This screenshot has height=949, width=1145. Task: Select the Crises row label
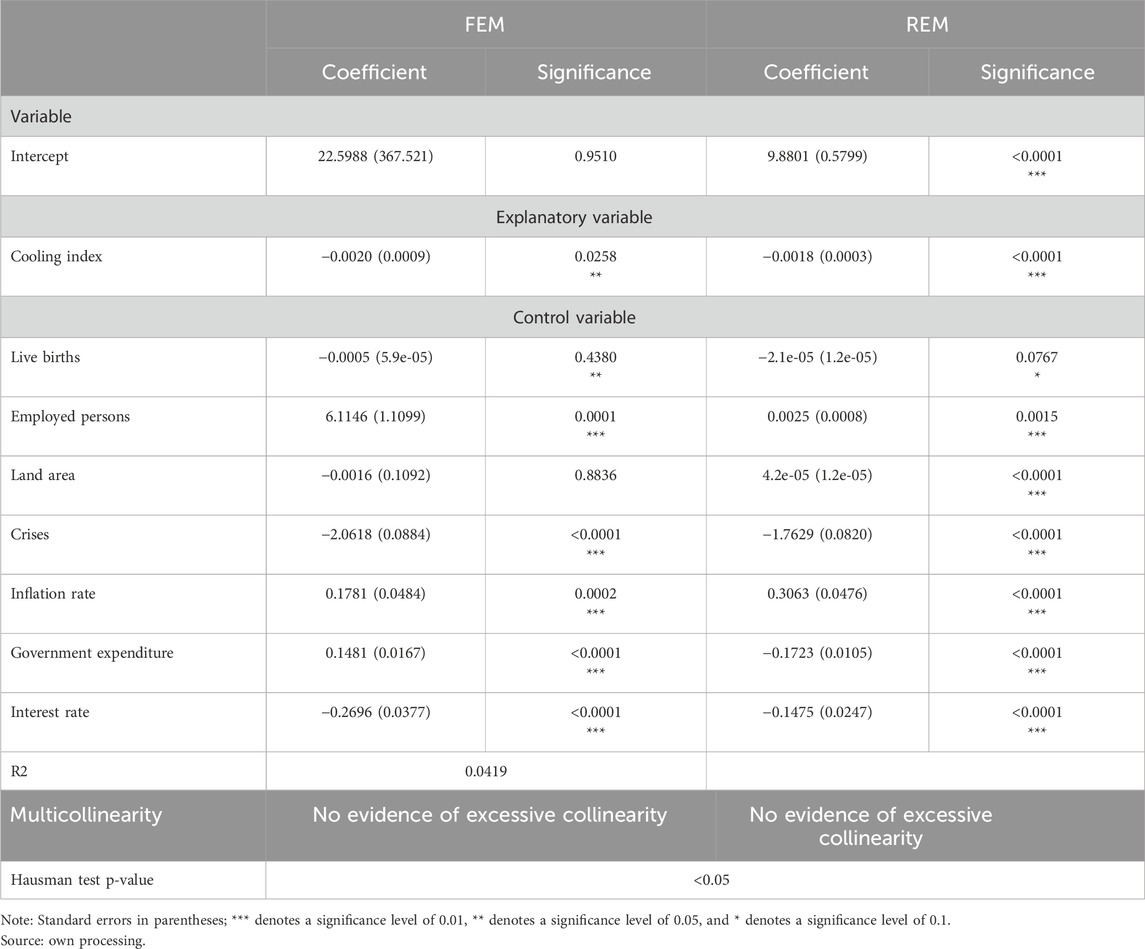[30, 534]
